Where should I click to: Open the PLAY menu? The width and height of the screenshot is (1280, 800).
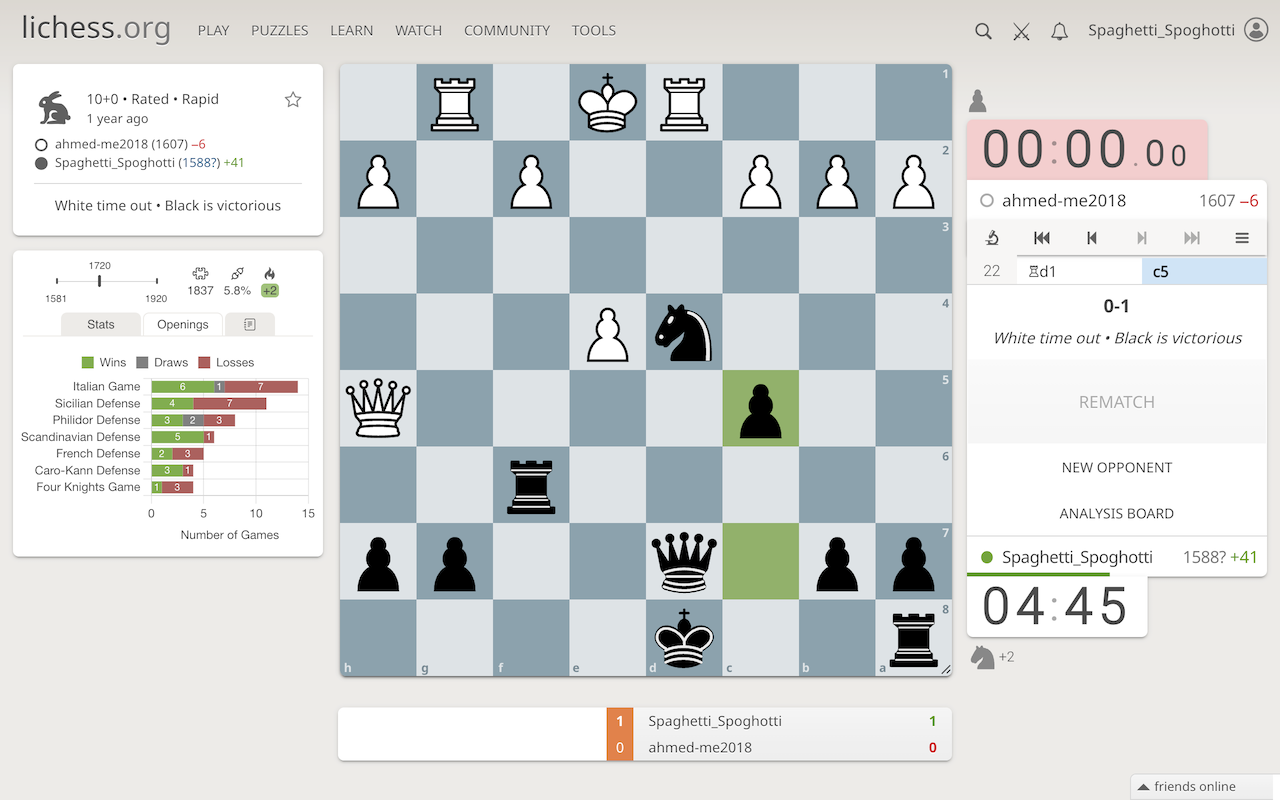[x=213, y=30]
